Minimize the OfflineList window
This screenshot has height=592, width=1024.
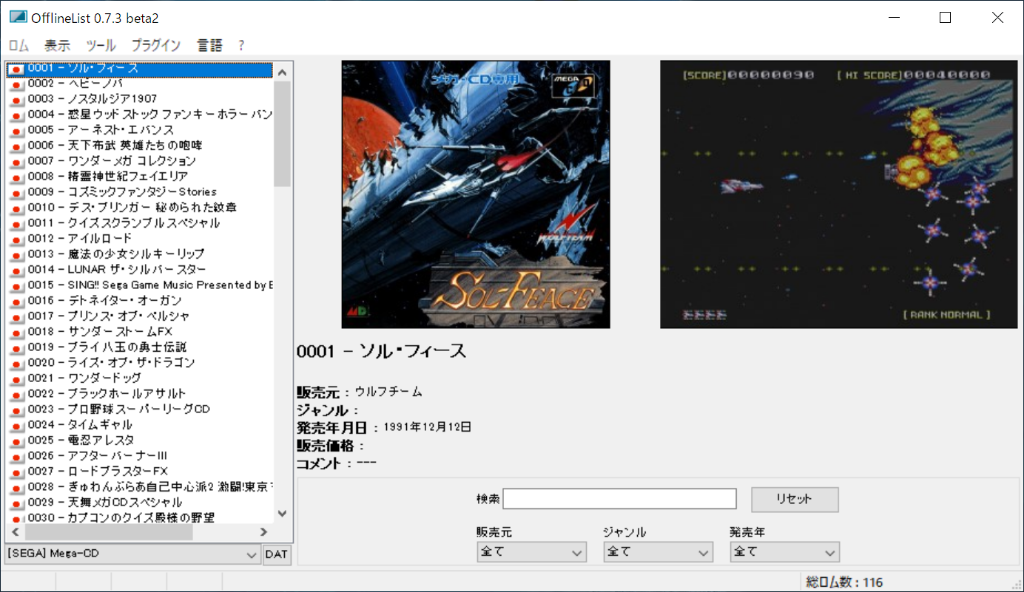point(894,18)
